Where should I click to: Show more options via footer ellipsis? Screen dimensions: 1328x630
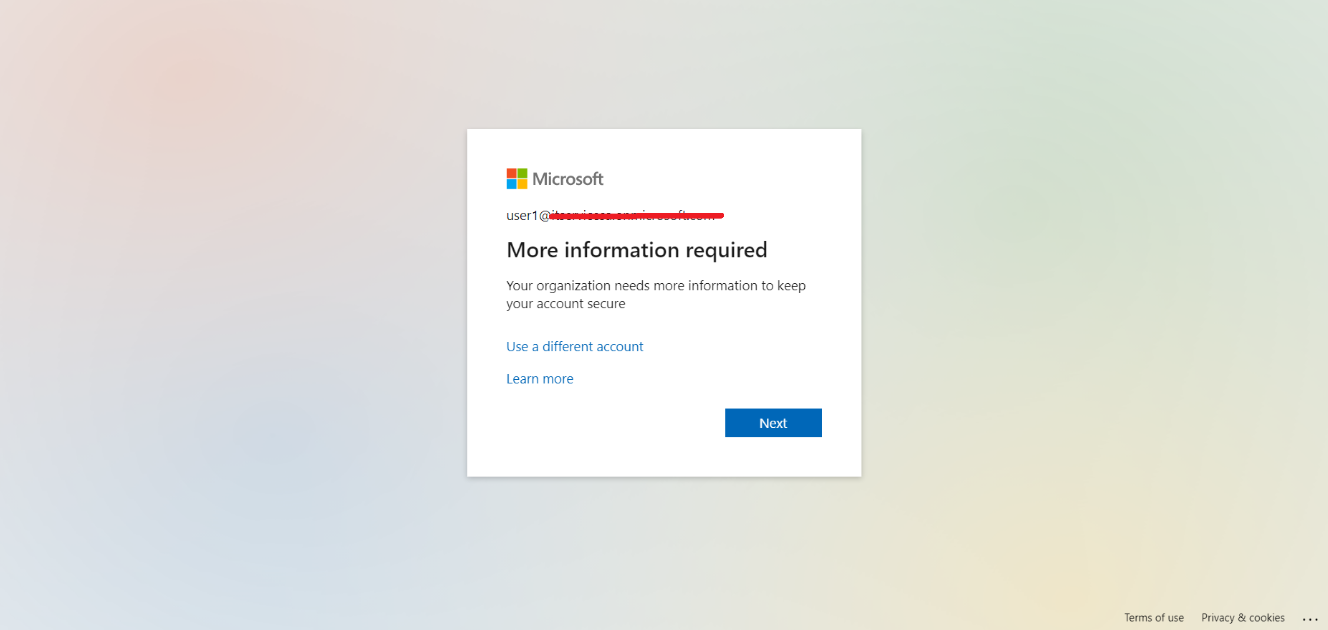(1311, 619)
